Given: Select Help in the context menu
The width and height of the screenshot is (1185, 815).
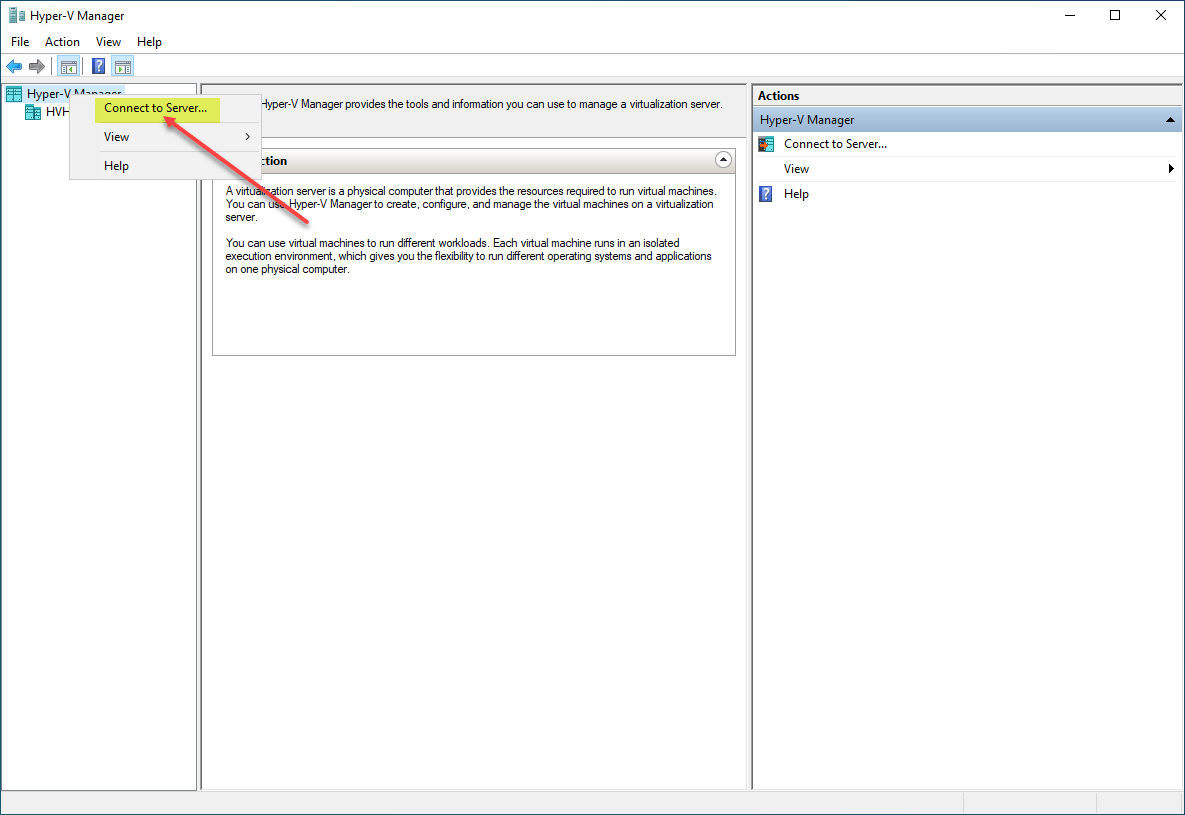Looking at the screenshot, I should 166,166.
